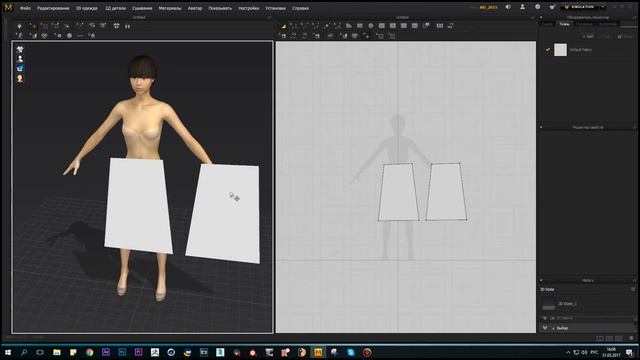The width and height of the screenshot is (640, 360).
Task: Select the 3D pattern in front of the avatar
Action: click(138, 206)
